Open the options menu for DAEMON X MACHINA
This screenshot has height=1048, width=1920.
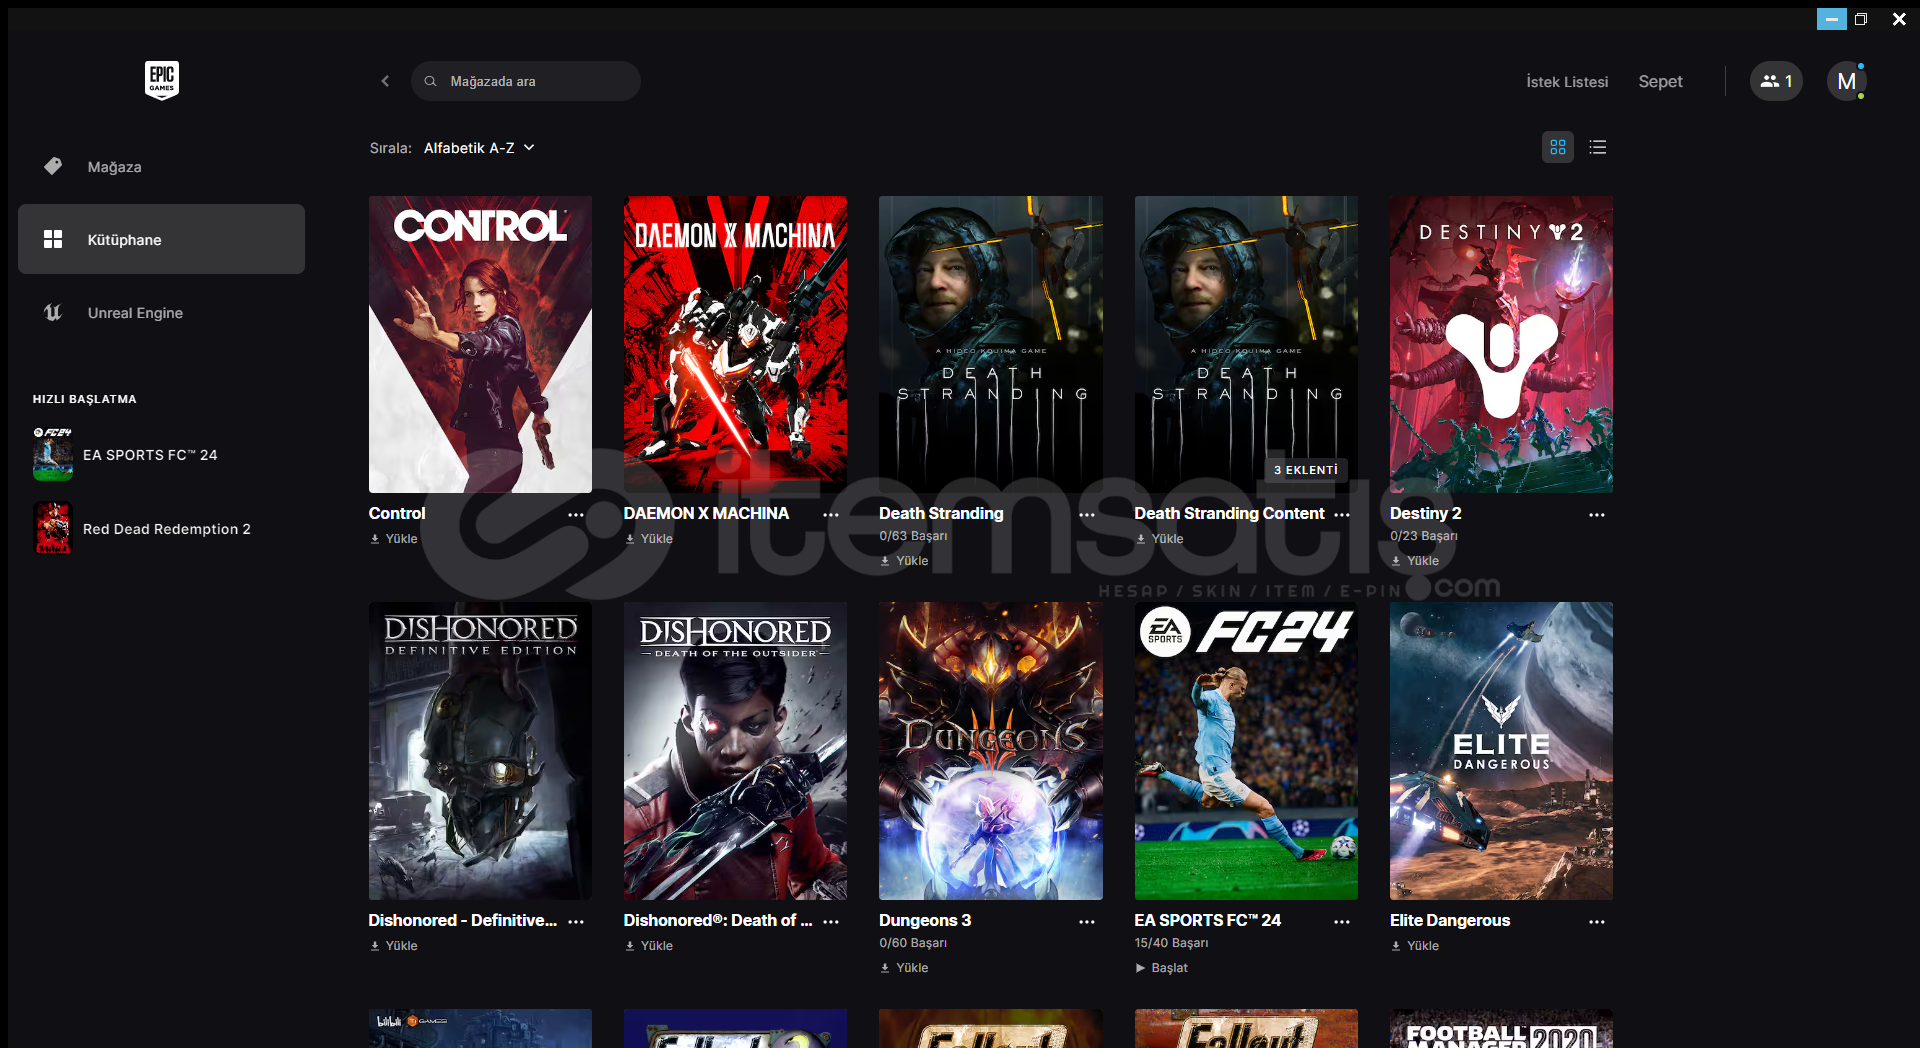tap(831, 515)
